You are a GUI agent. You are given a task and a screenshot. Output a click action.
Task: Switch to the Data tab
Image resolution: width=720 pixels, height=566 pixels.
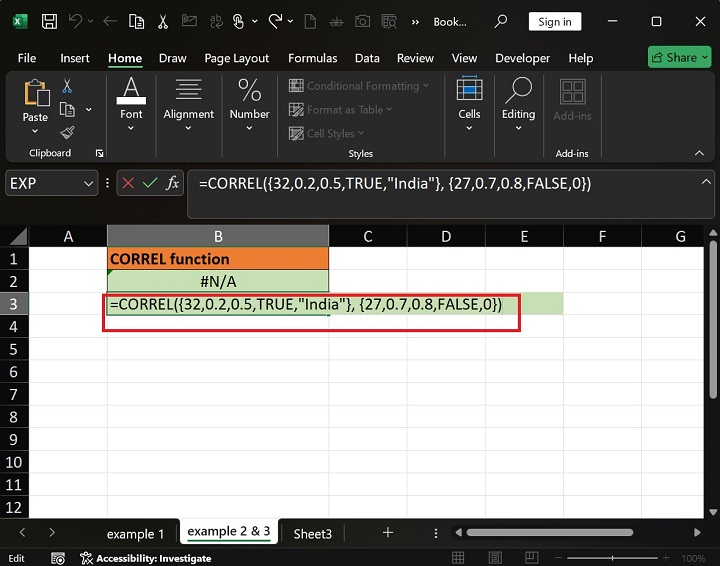(367, 58)
